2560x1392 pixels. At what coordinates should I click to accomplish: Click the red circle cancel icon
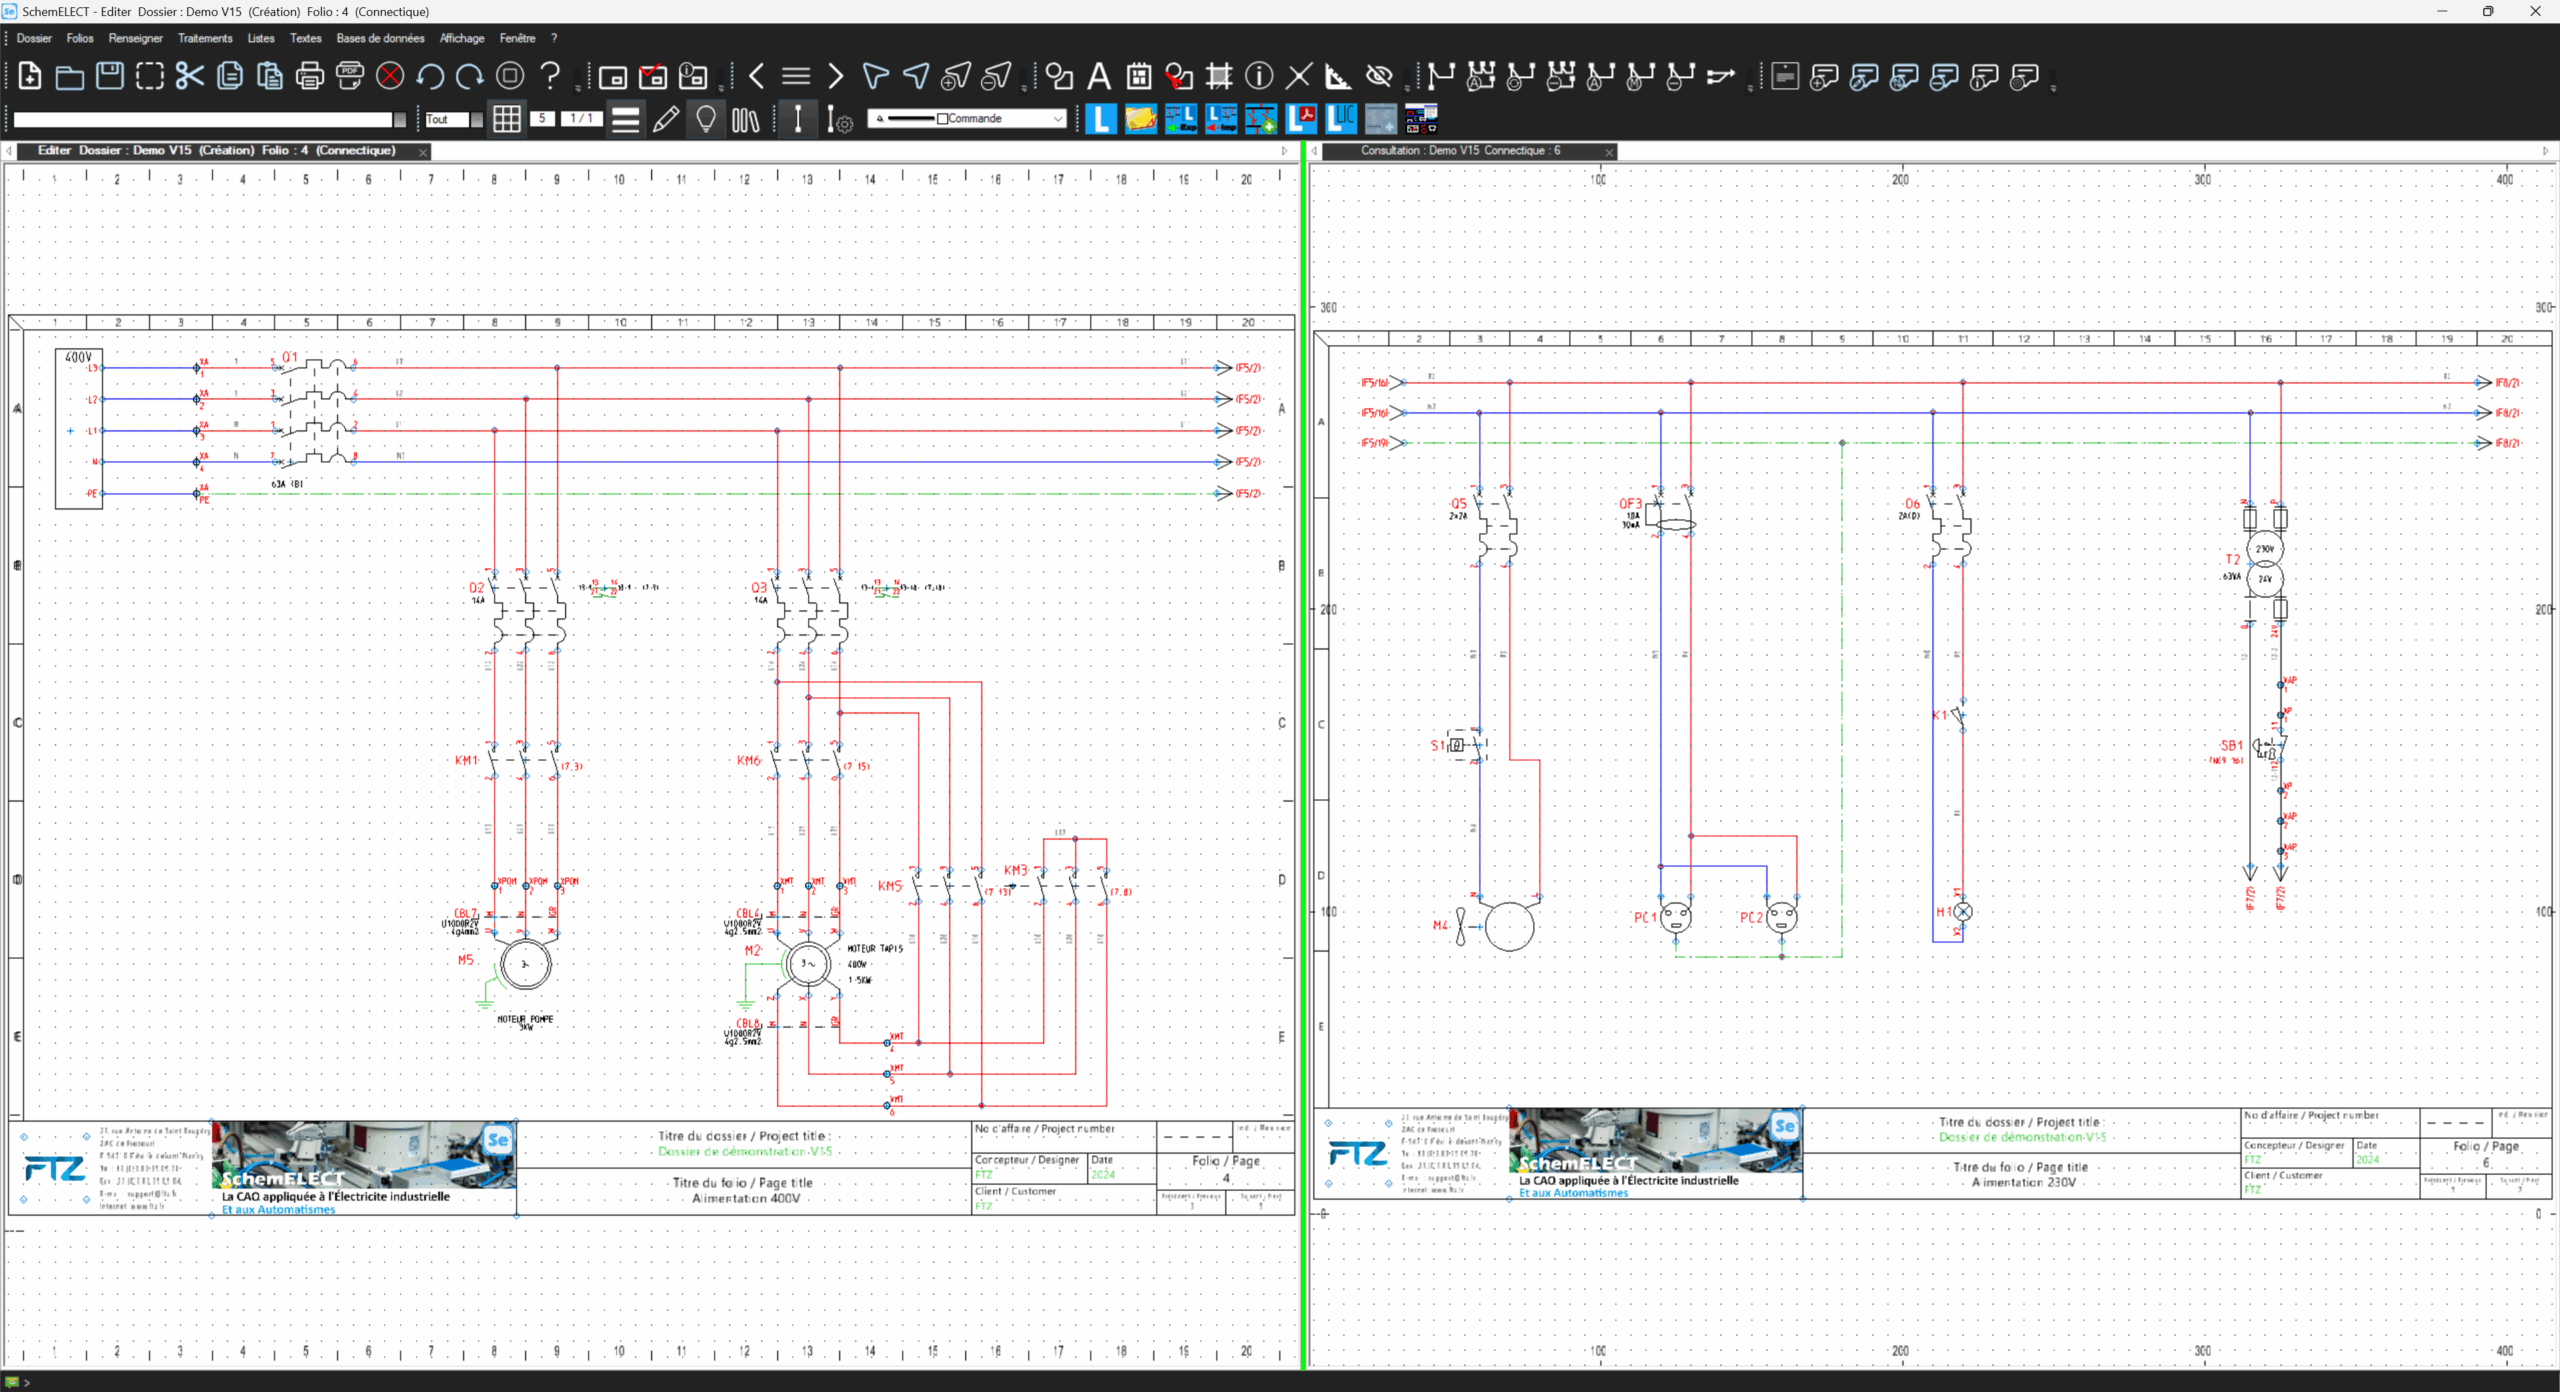coord(390,76)
